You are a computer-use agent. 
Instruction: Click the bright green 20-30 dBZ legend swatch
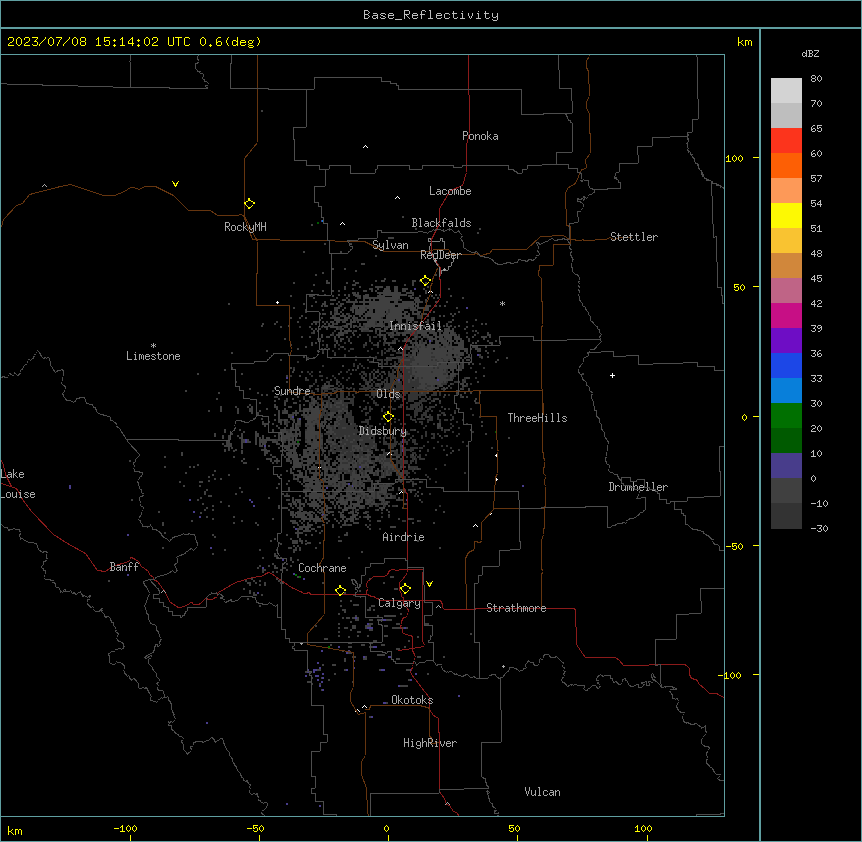point(786,416)
